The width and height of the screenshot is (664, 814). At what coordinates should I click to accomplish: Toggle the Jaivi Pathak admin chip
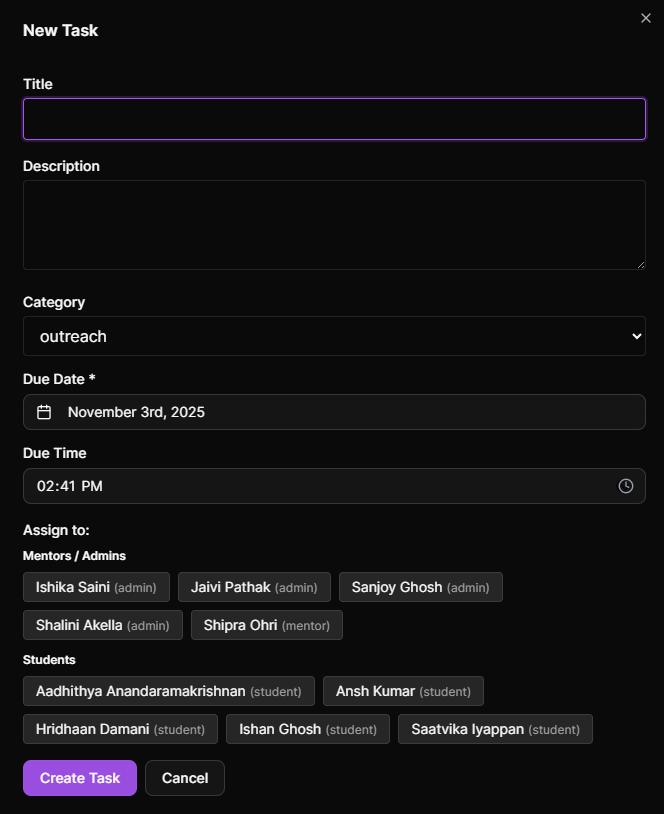(x=254, y=587)
